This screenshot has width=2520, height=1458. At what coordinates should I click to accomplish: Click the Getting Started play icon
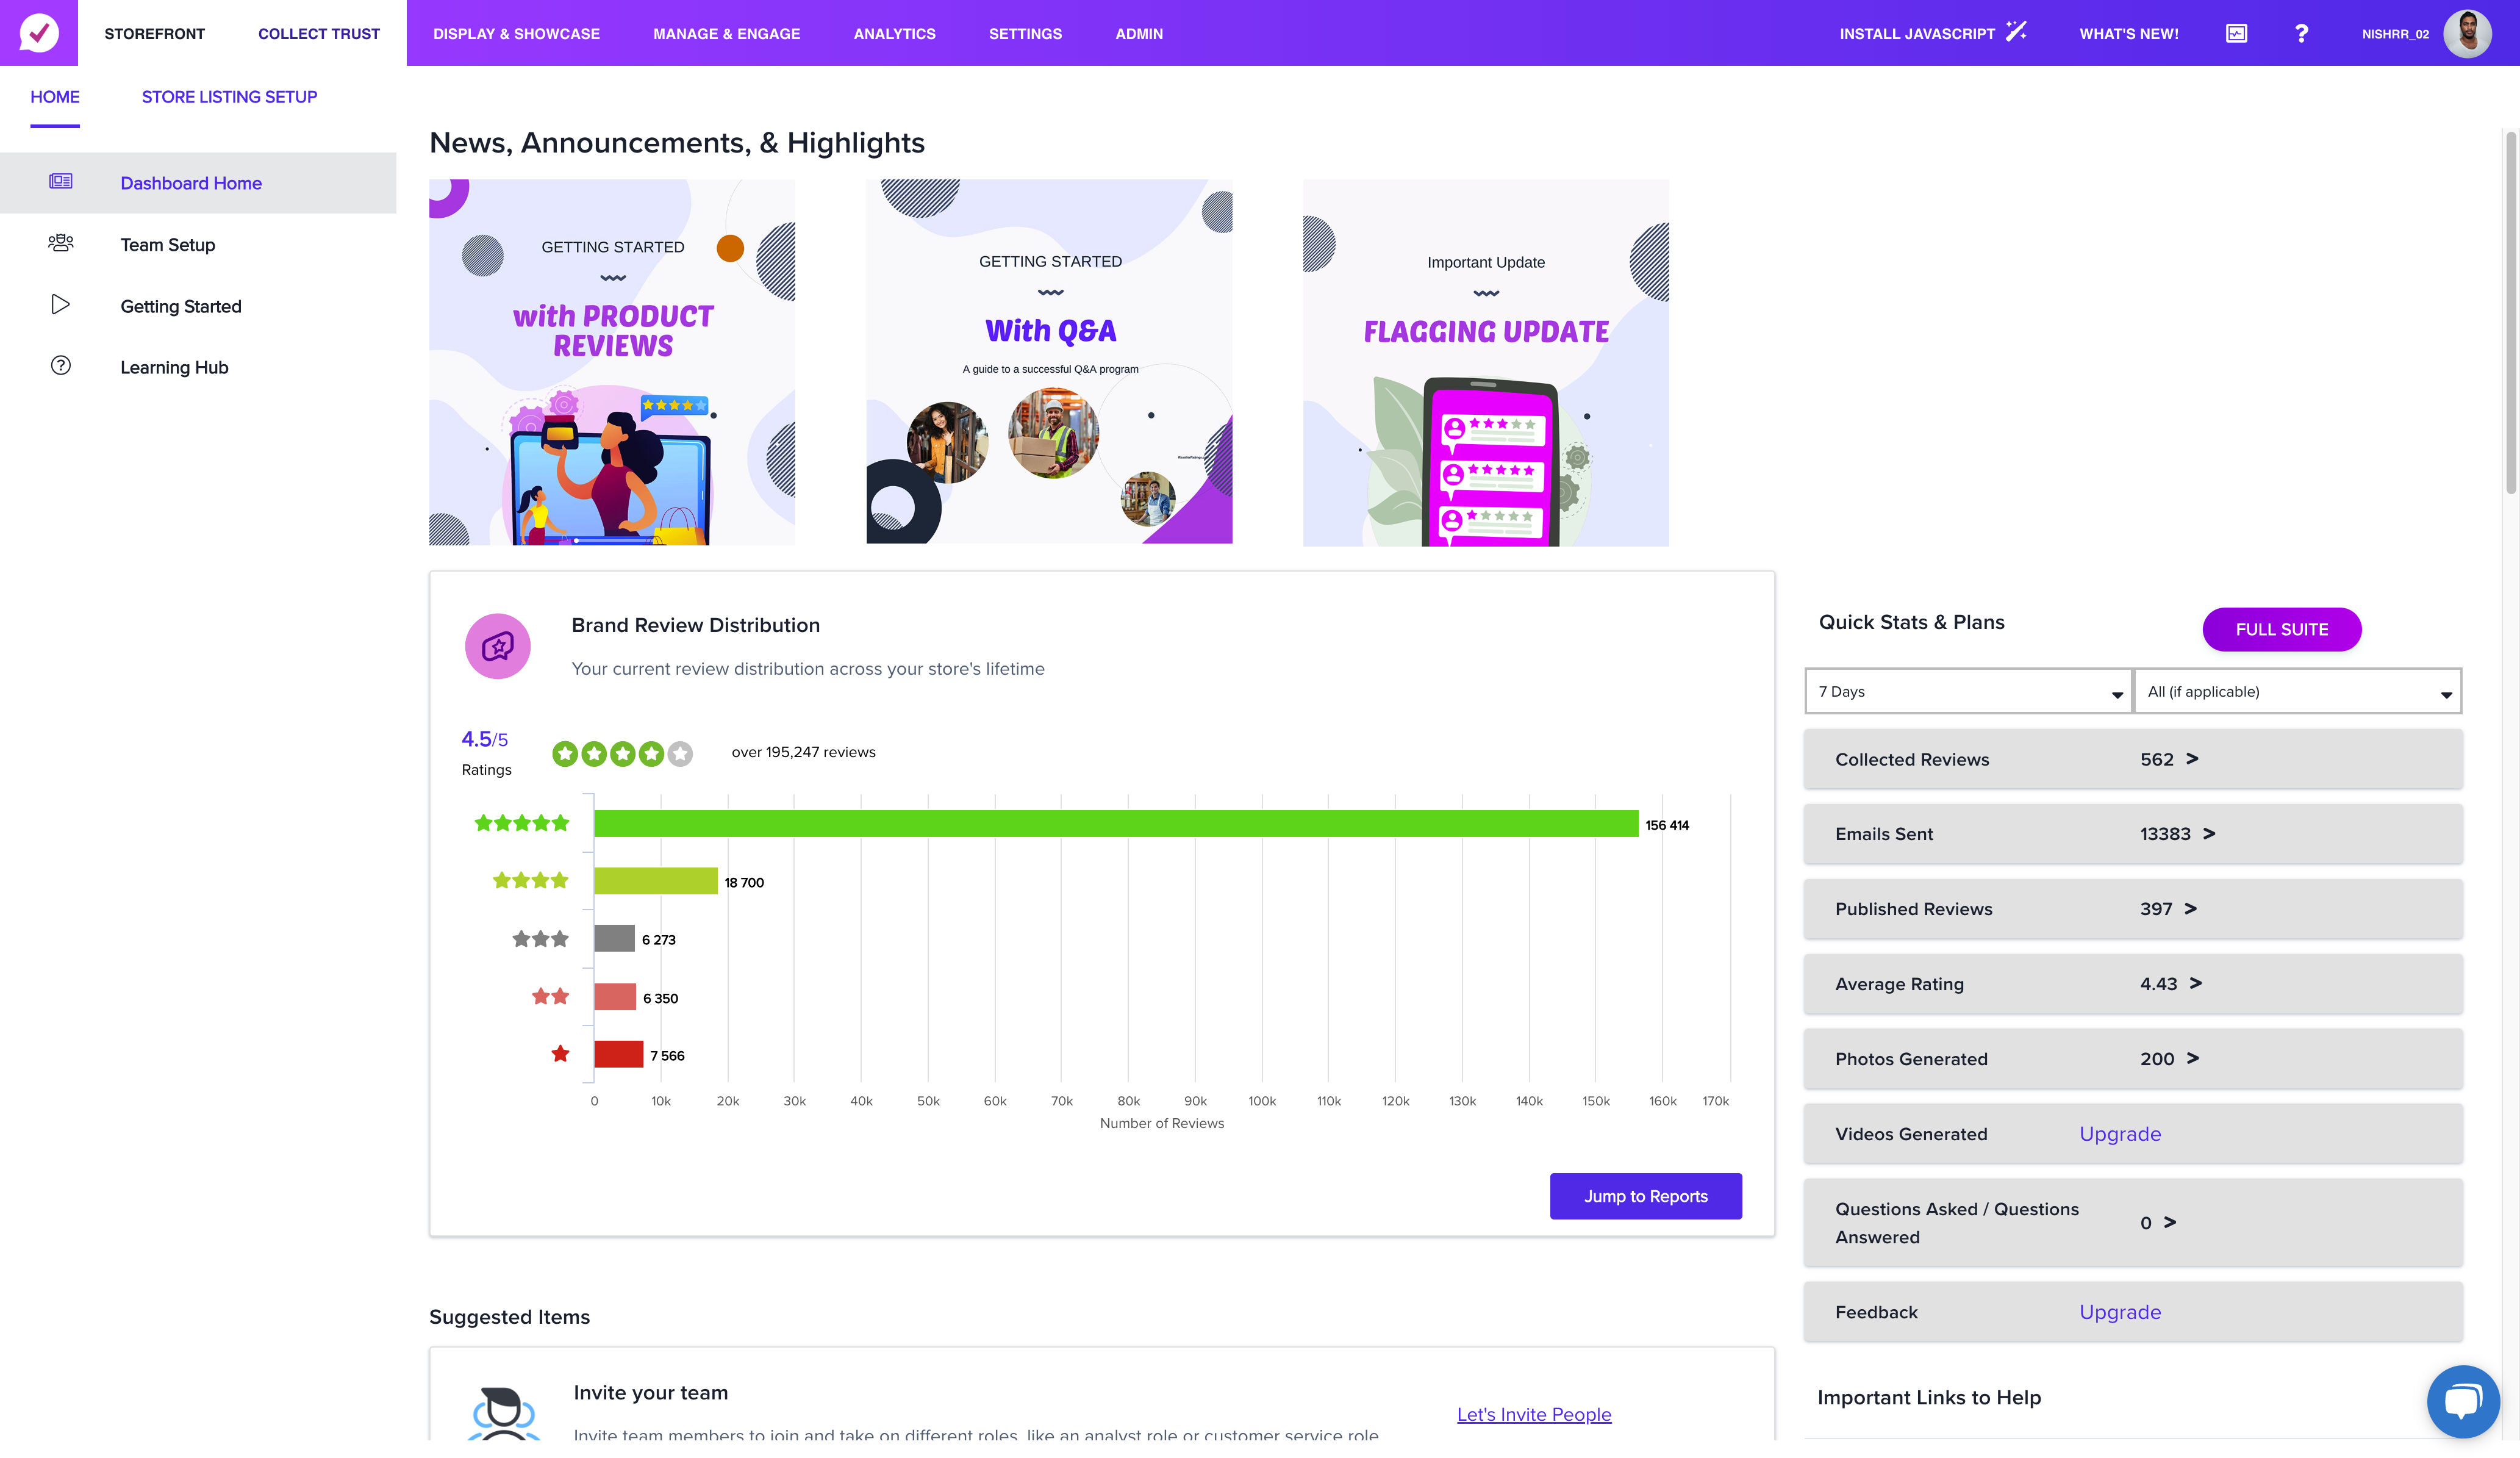[x=61, y=304]
